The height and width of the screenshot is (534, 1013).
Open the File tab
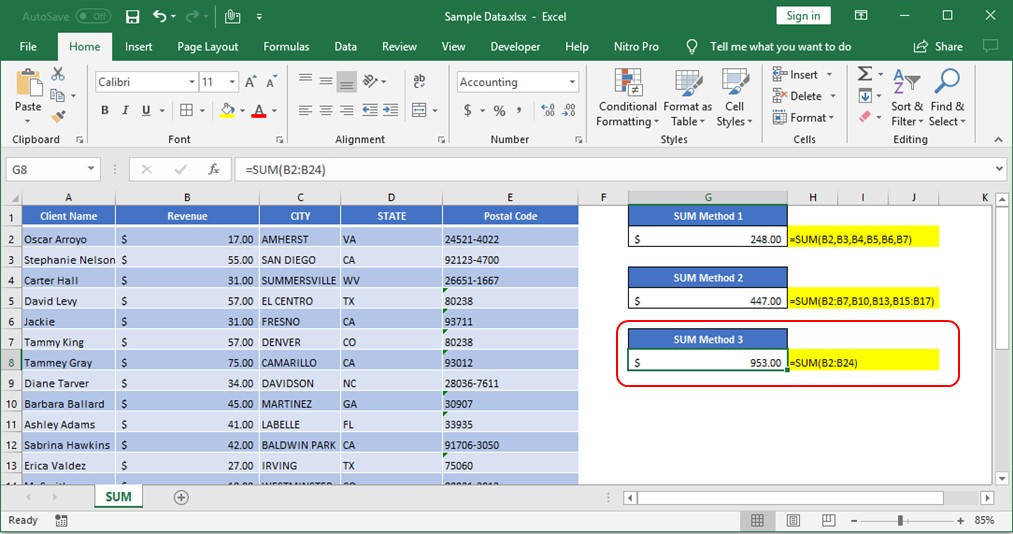tap(28, 46)
